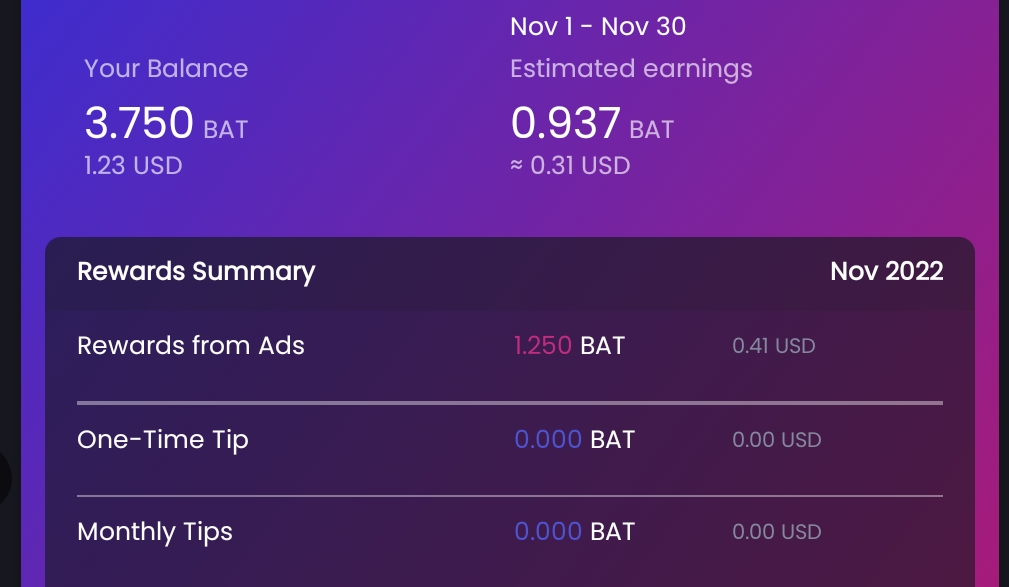Image resolution: width=1009 pixels, height=587 pixels.
Task: Select the Monthly Tips row label
Action: [155, 532]
